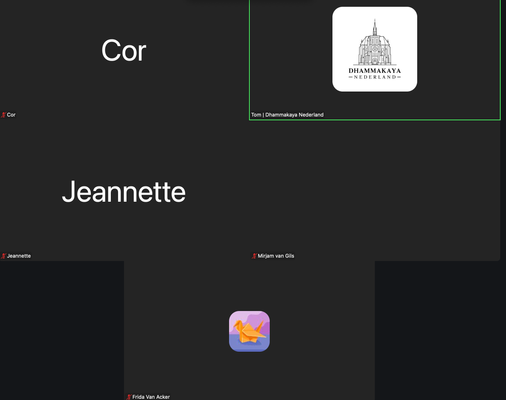Click the NEDERLAND subtitle in the logo
506x400 pixels.
point(375,77)
